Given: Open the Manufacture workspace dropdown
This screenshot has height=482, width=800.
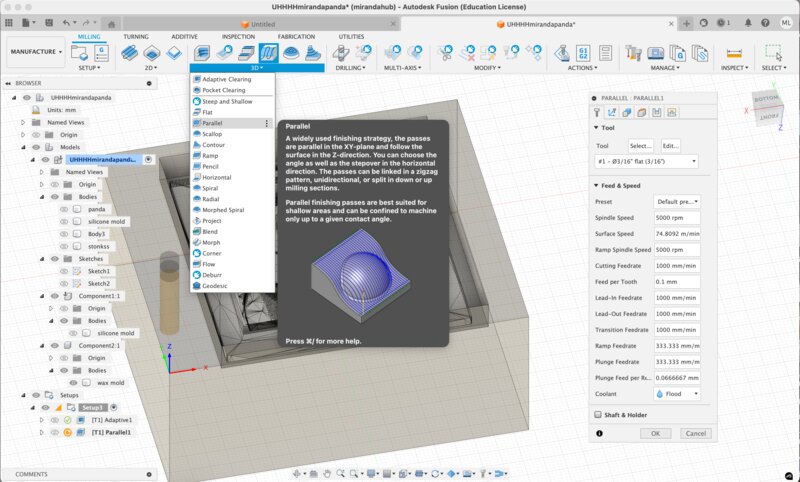Looking at the screenshot, I should point(36,51).
